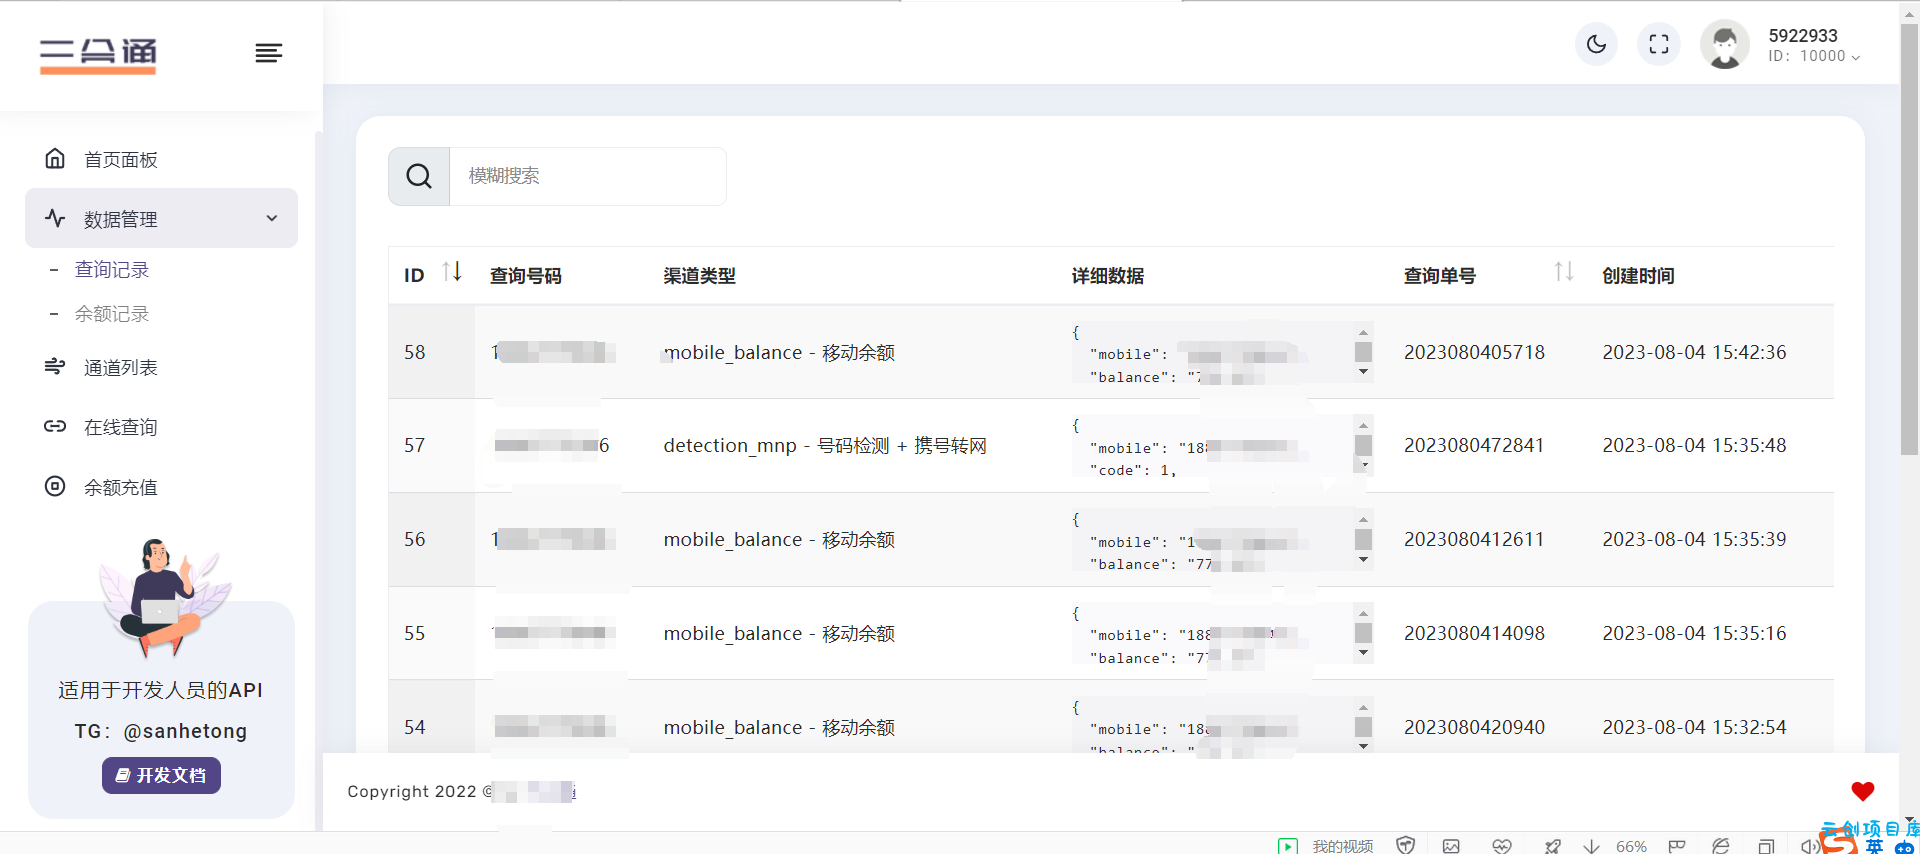
Task: Click the ID 58 cell
Action: pos(415,352)
